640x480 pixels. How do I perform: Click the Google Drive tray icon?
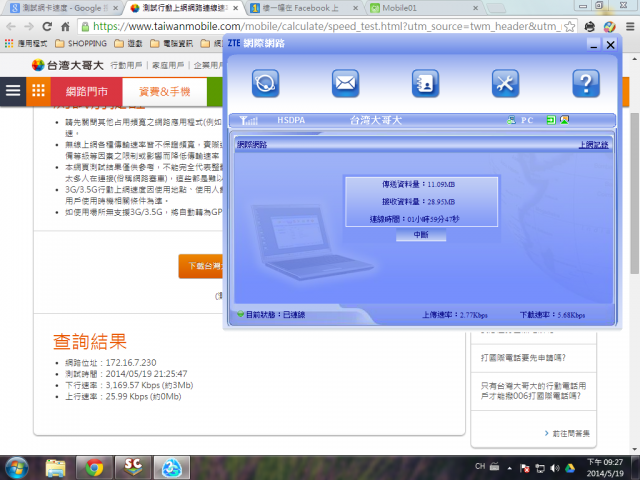pyautogui.click(x=570, y=468)
